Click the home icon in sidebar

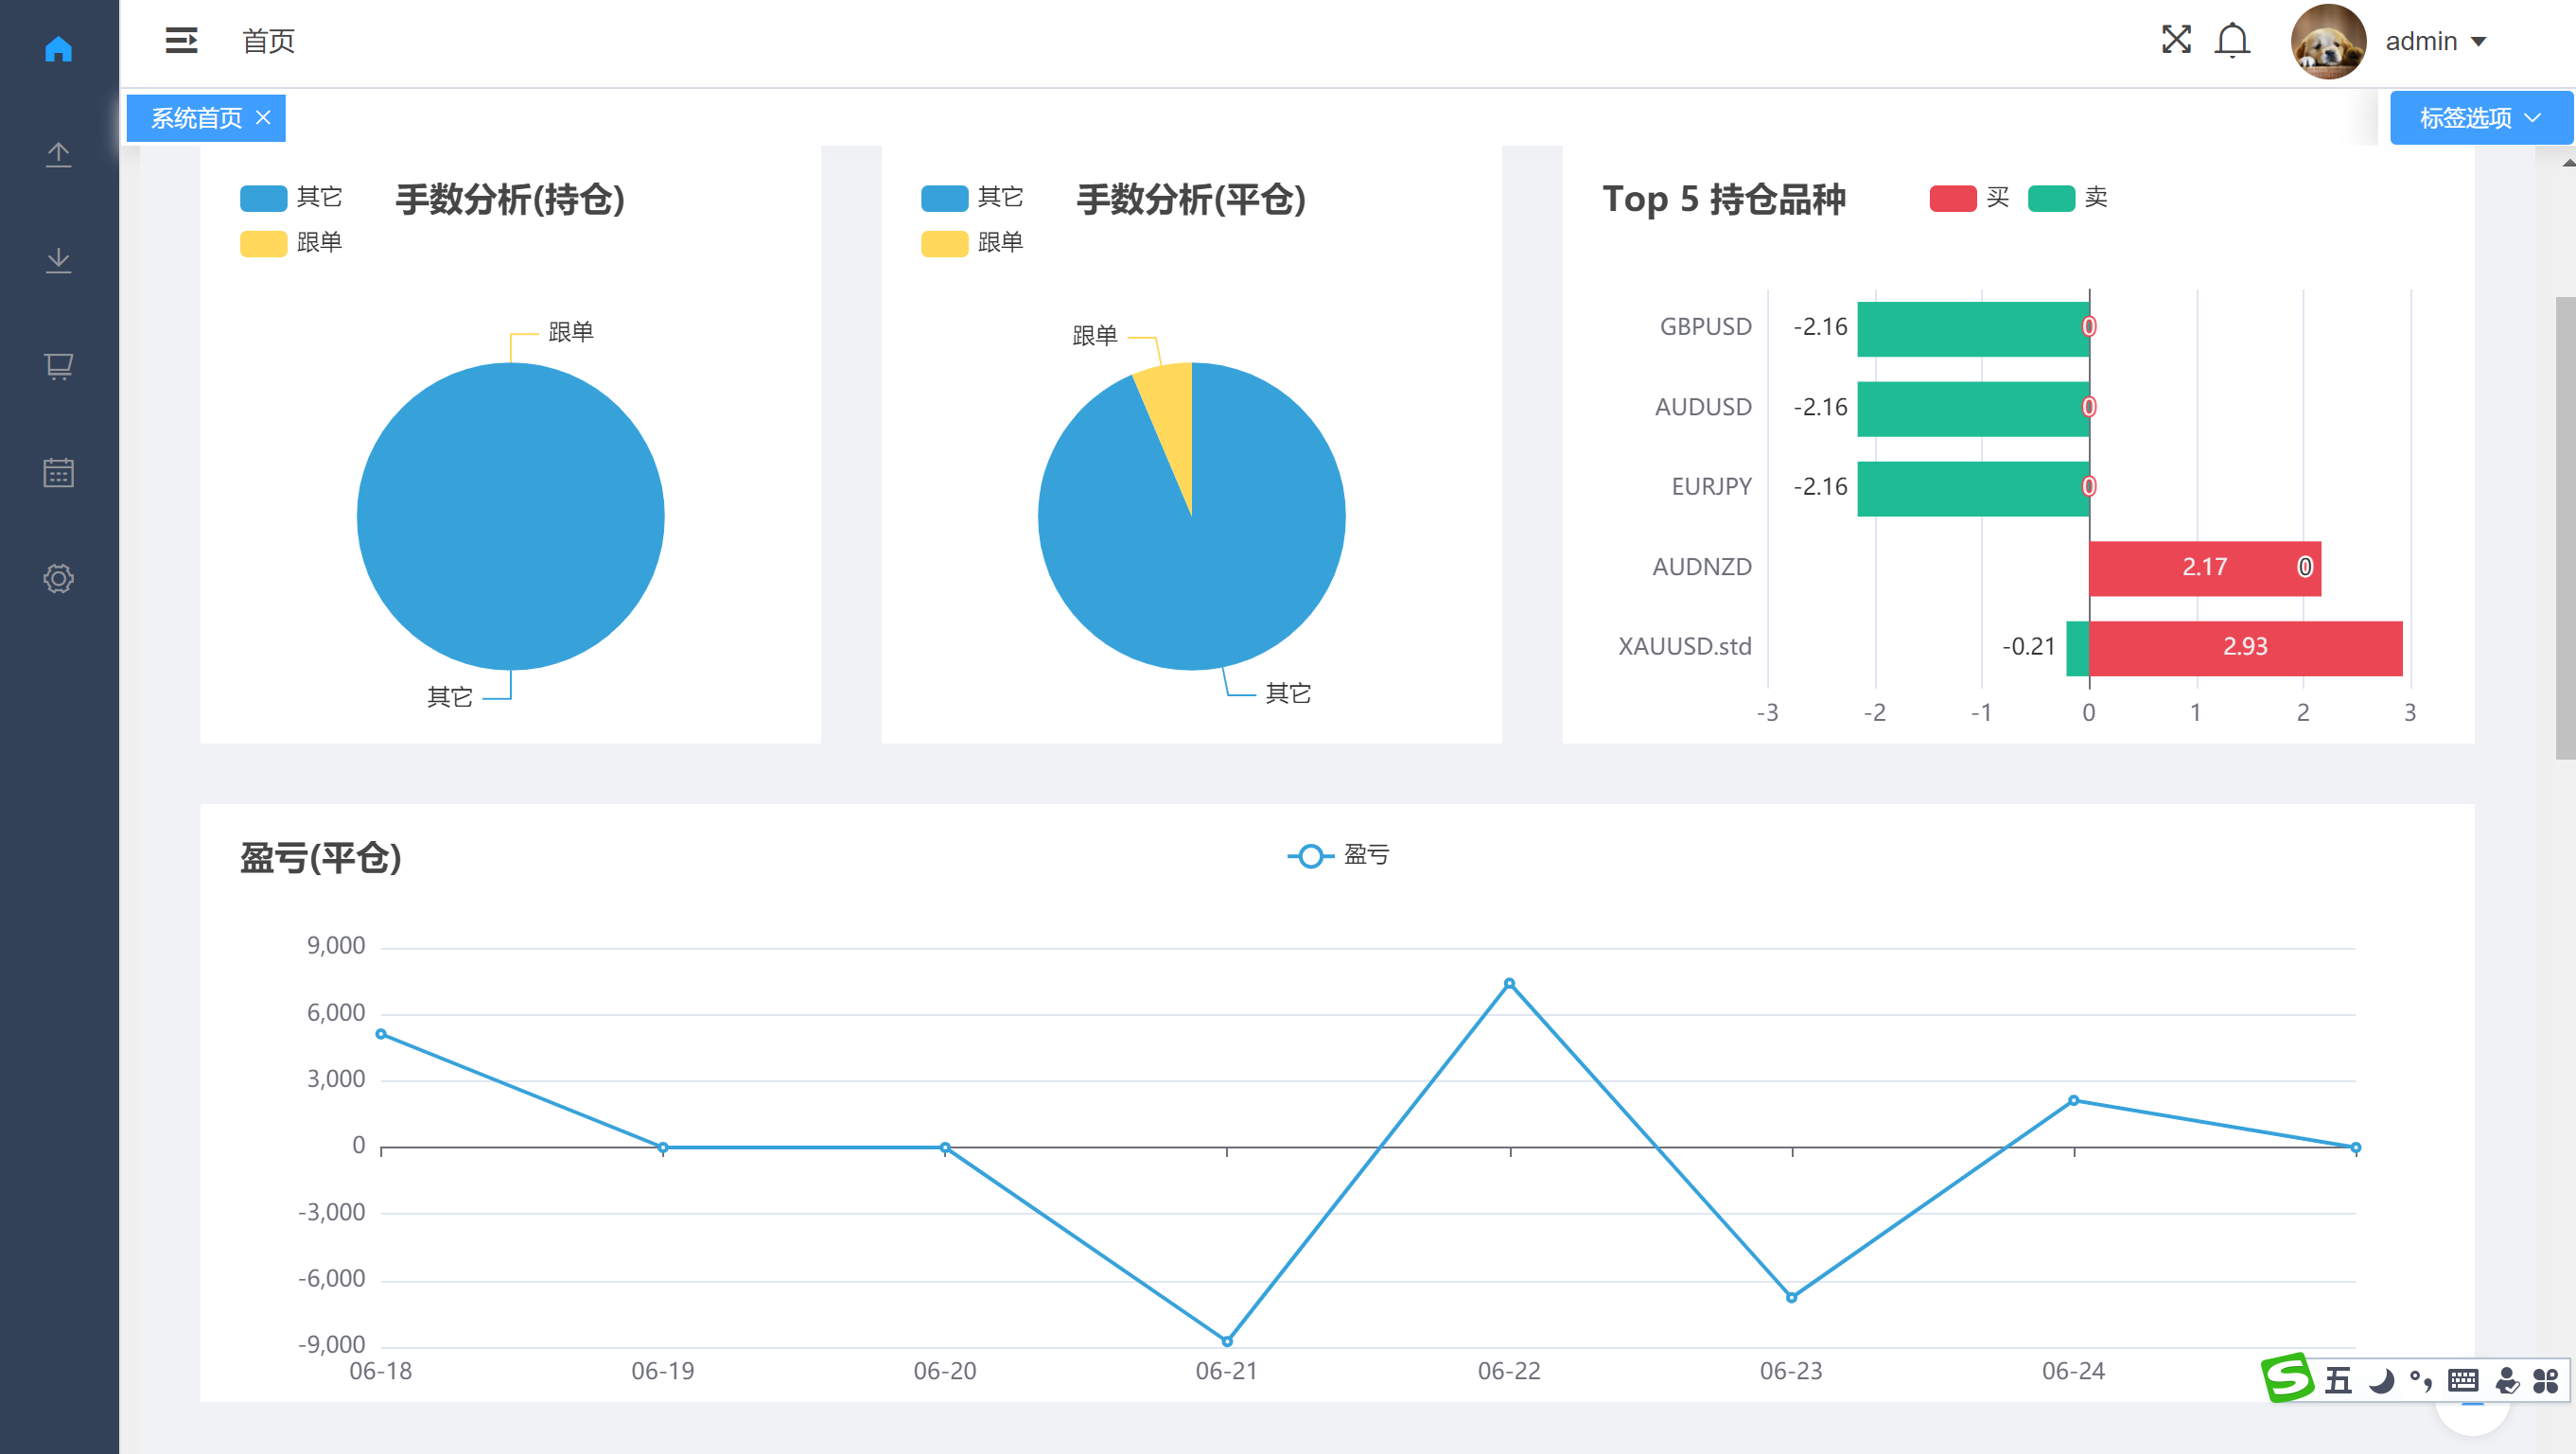coord(58,48)
